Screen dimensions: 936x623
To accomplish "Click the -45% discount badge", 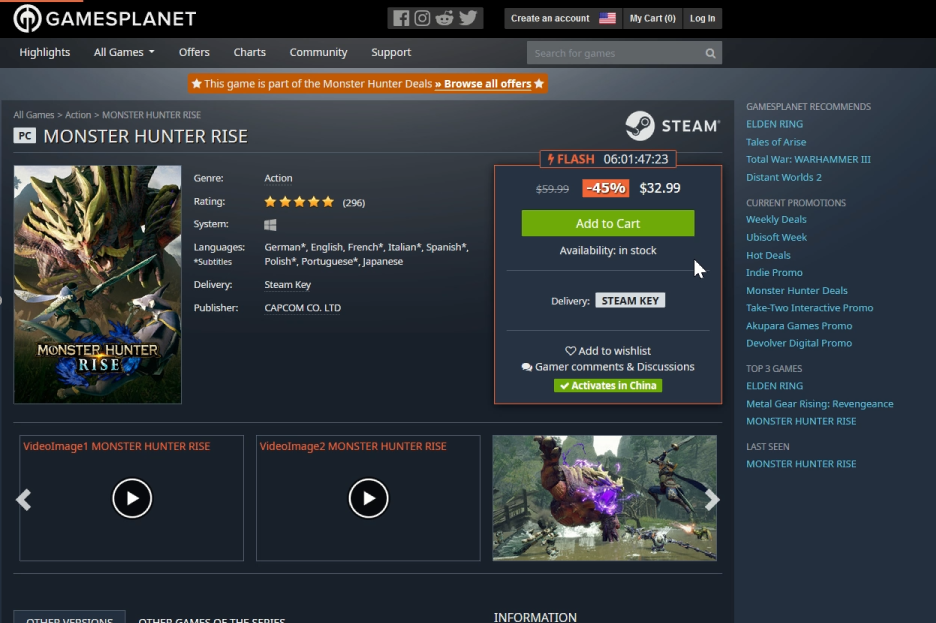I will click(x=605, y=189).
